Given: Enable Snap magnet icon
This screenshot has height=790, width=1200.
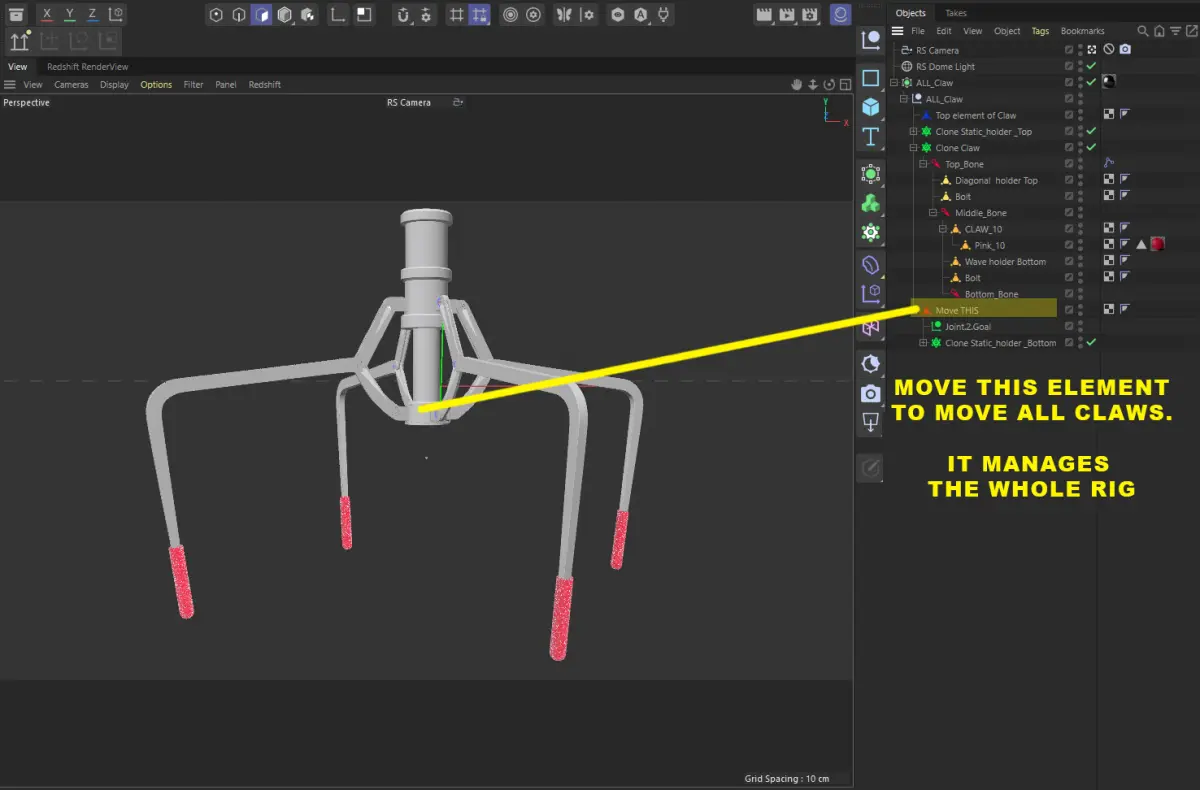Looking at the screenshot, I should click(402, 15).
